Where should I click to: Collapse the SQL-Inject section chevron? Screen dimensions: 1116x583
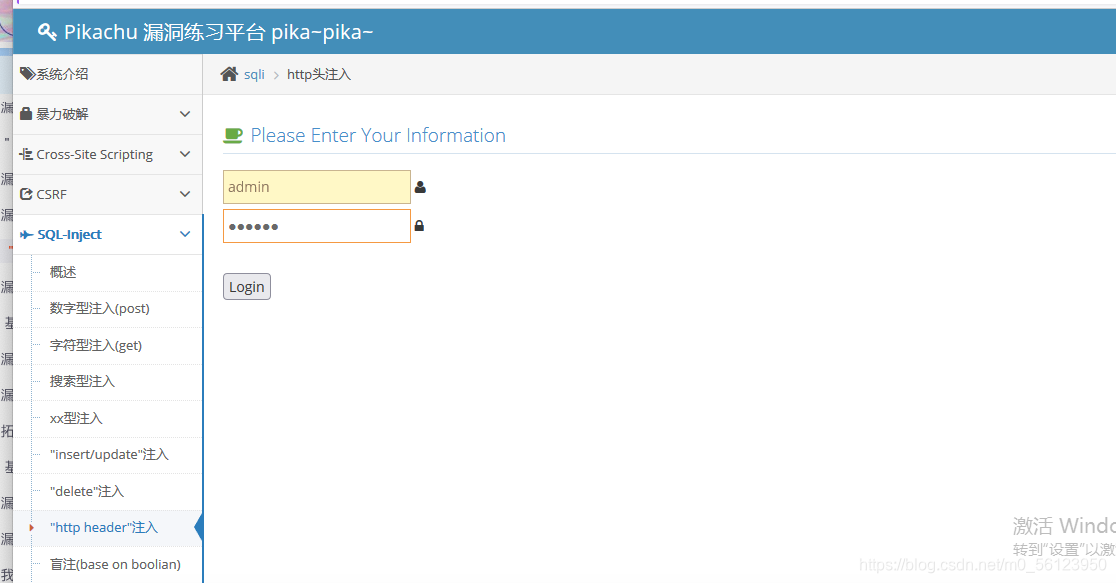point(185,234)
